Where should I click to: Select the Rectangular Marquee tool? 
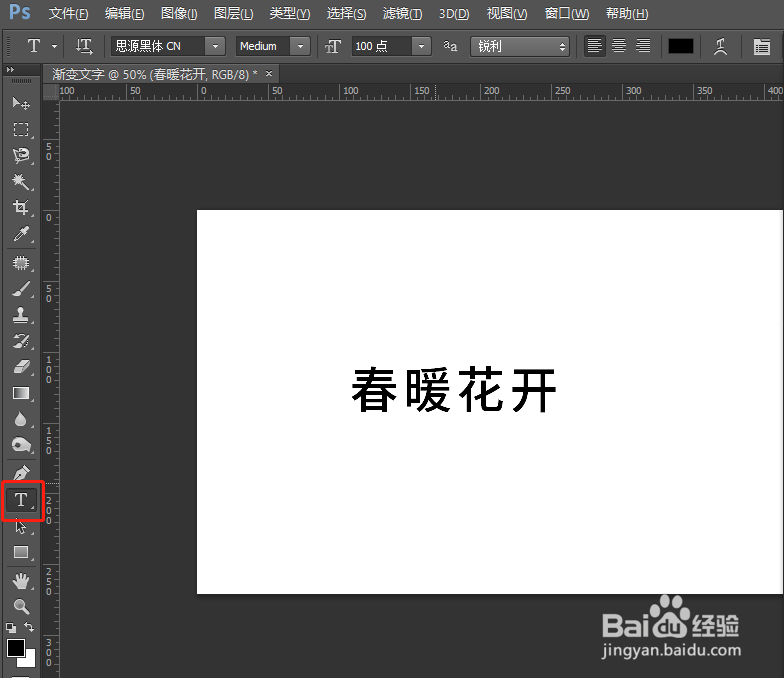pyautogui.click(x=20, y=130)
